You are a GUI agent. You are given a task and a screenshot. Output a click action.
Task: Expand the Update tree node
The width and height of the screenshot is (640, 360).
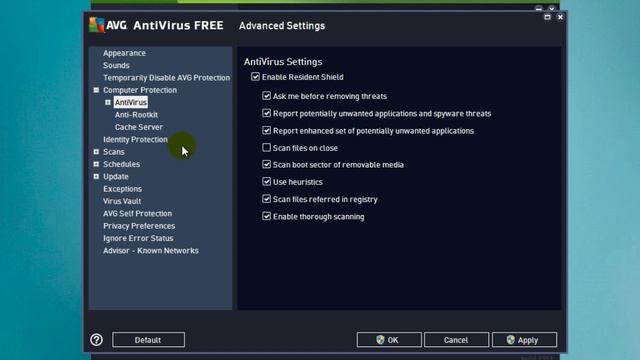tap(96, 176)
